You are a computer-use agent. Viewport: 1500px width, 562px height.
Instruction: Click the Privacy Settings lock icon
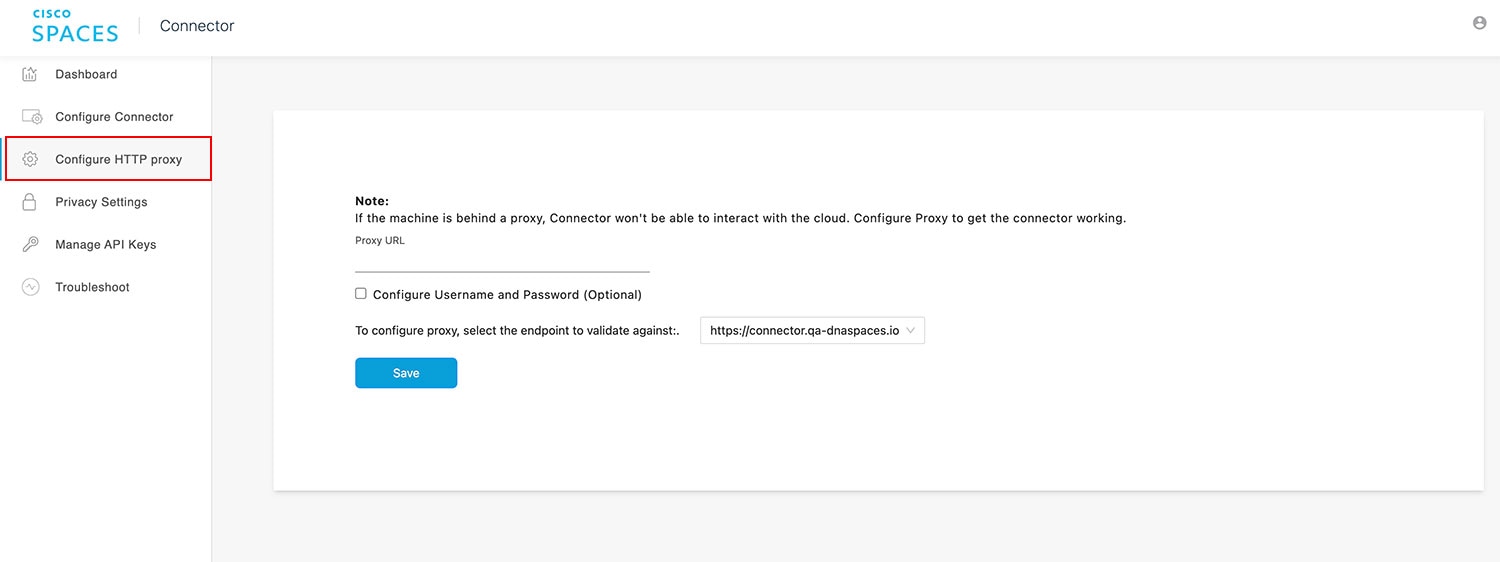pos(30,202)
